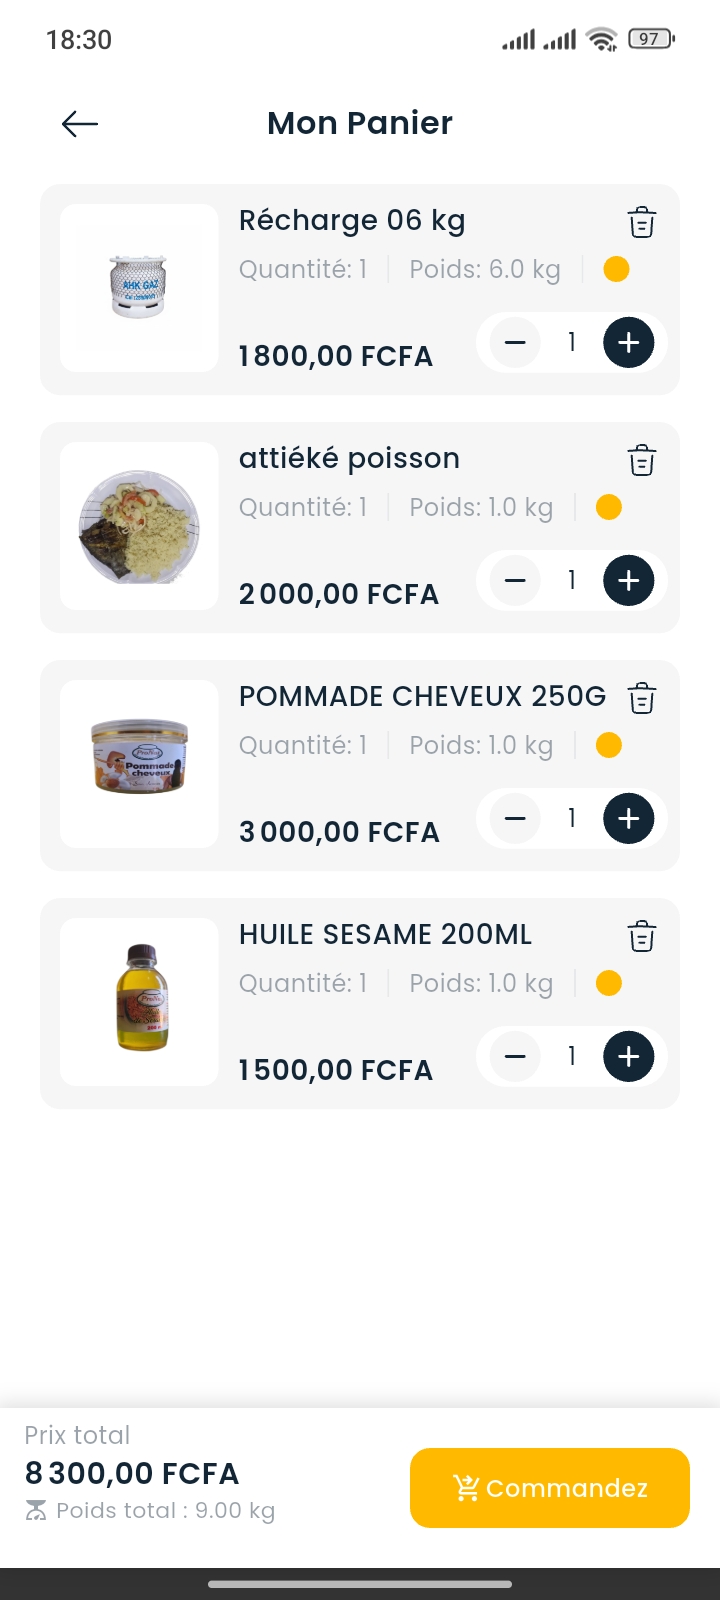The height and width of the screenshot is (1600, 720).
Task: Tap the yellow dot on Récharge row
Action: (616, 269)
